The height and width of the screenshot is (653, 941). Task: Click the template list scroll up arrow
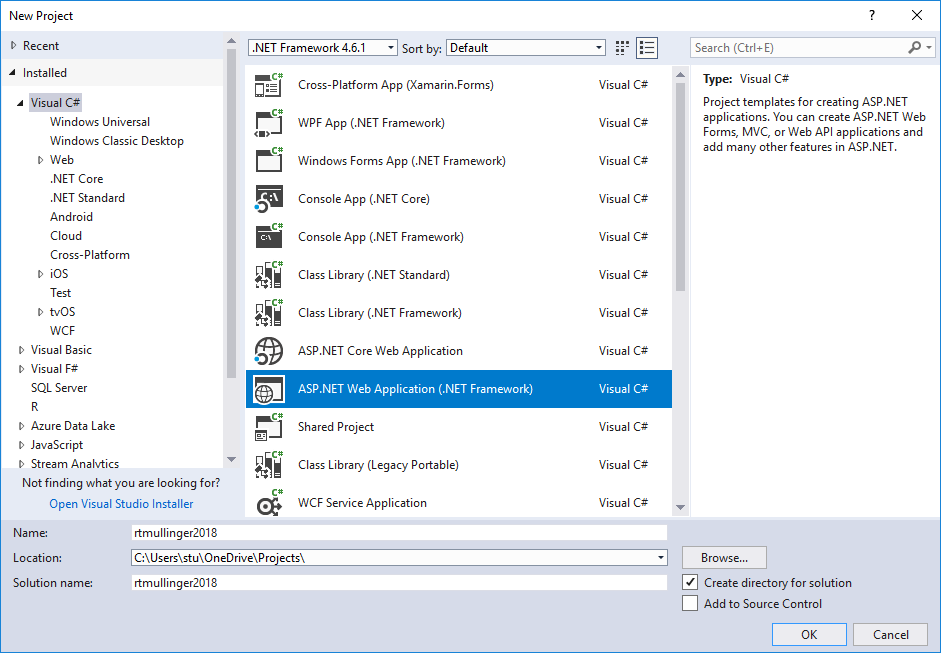pos(680,75)
